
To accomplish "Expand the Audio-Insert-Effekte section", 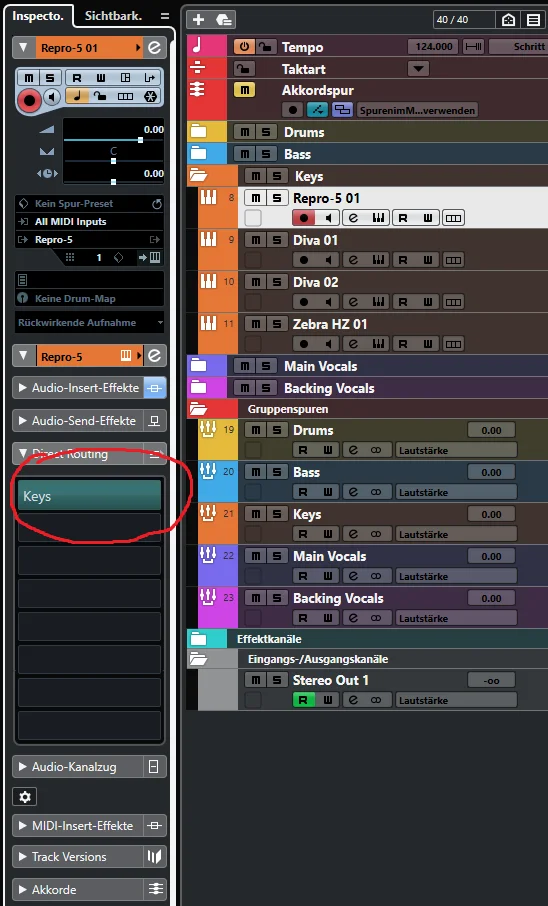I will pos(23,388).
